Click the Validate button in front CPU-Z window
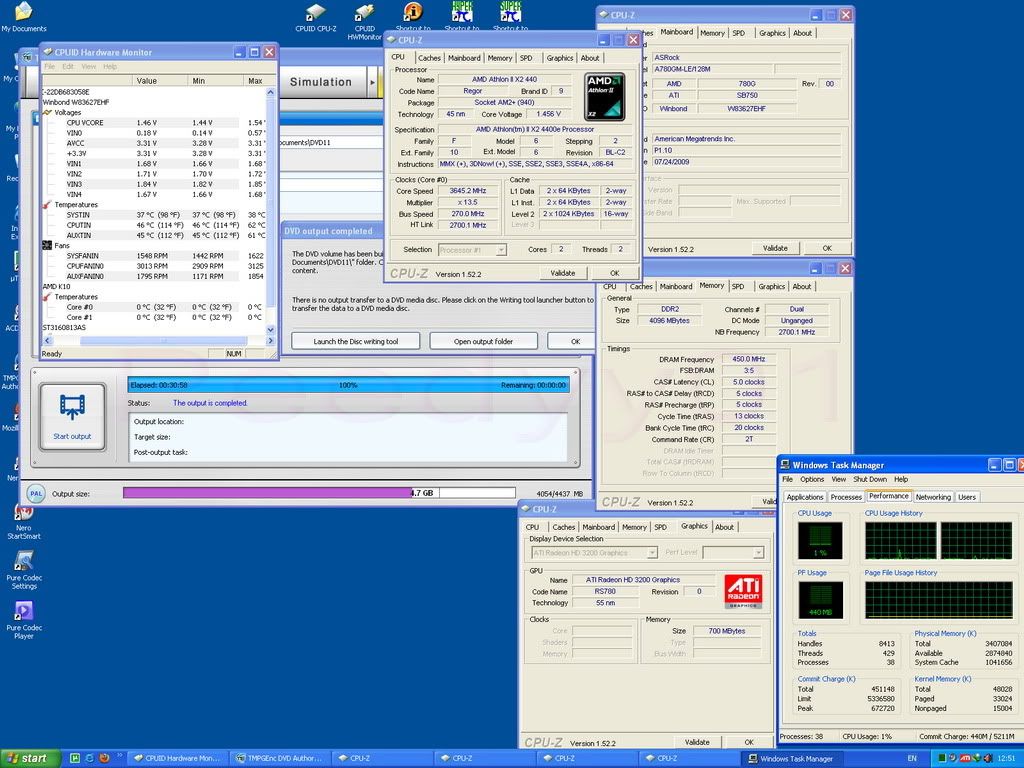Image resolution: width=1024 pixels, height=768 pixels. pyautogui.click(x=562, y=273)
